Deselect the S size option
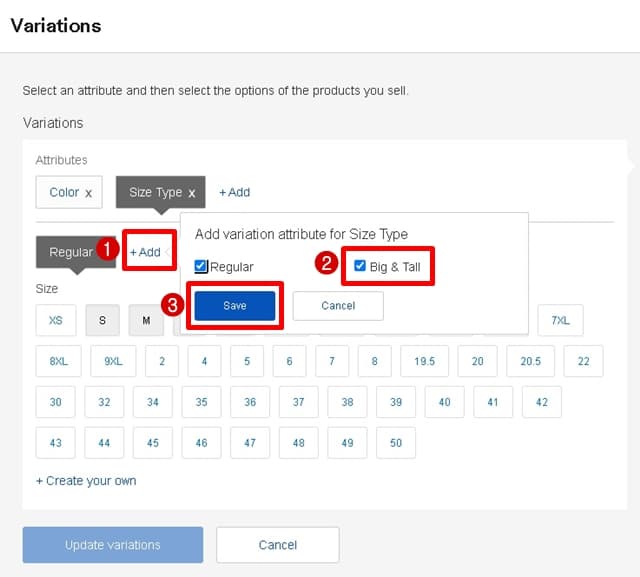This screenshot has height=577, width=640. (102, 320)
